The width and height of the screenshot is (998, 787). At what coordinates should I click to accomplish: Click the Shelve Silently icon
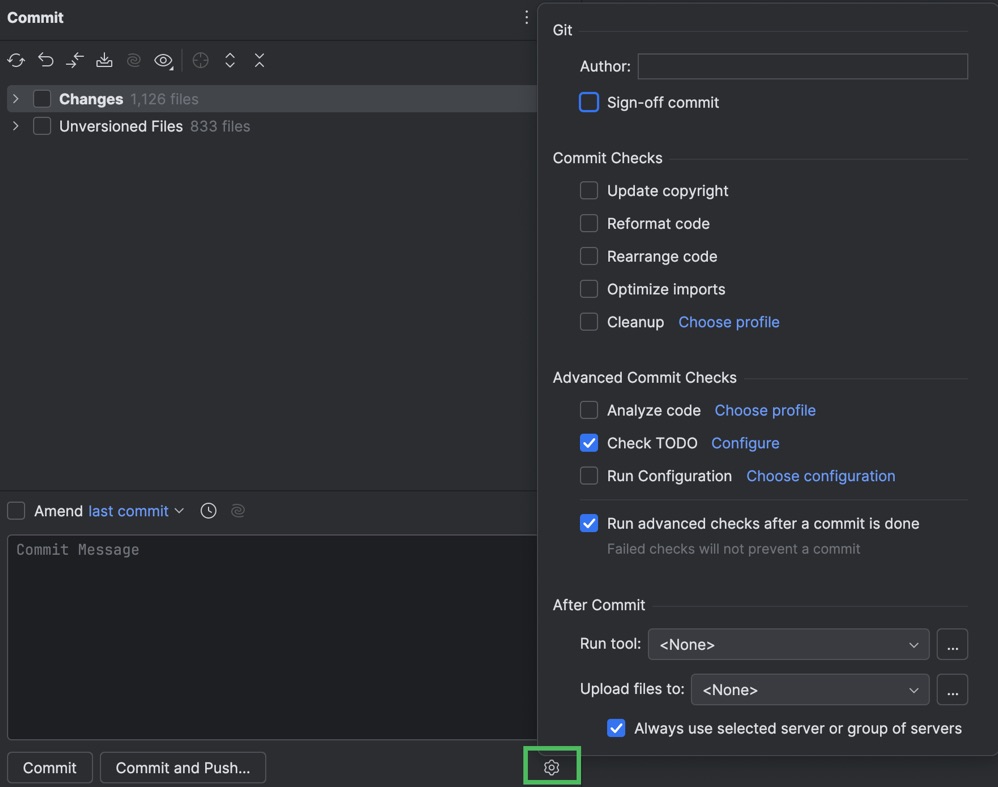point(104,60)
